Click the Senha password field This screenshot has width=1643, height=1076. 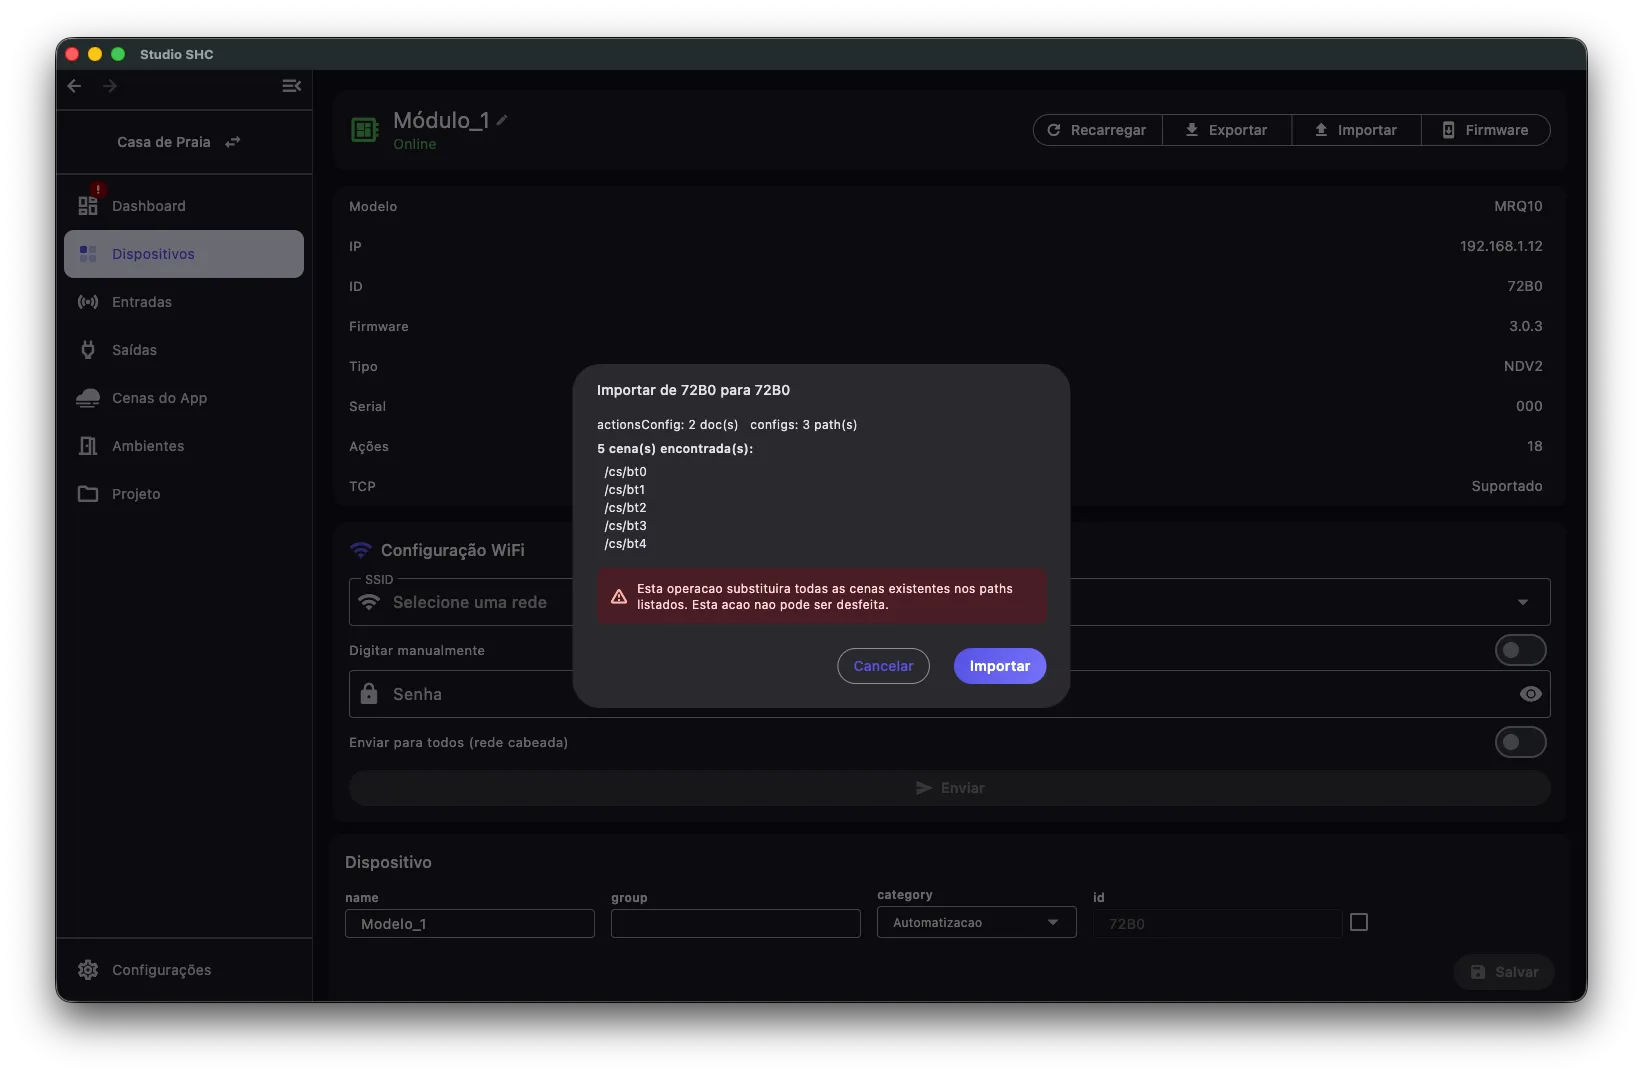949,694
